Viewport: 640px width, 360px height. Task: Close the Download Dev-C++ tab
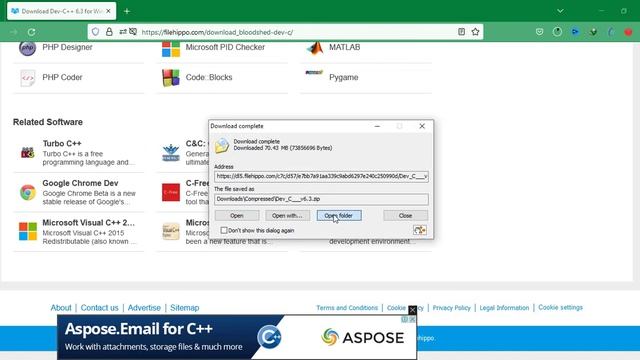coord(108,11)
